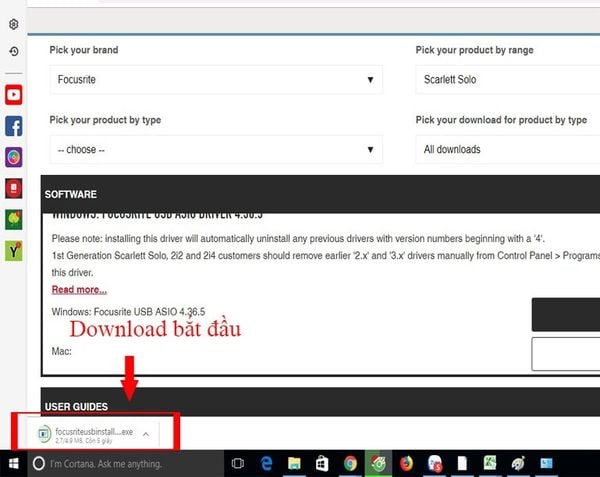
Task: Expand the download item options chevron
Action: click(x=146, y=434)
